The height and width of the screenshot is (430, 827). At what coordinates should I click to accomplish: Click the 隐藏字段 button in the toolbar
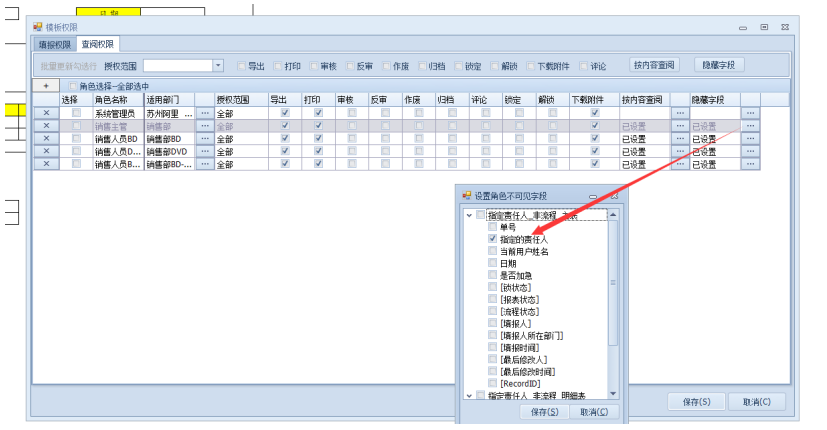click(x=718, y=65)
